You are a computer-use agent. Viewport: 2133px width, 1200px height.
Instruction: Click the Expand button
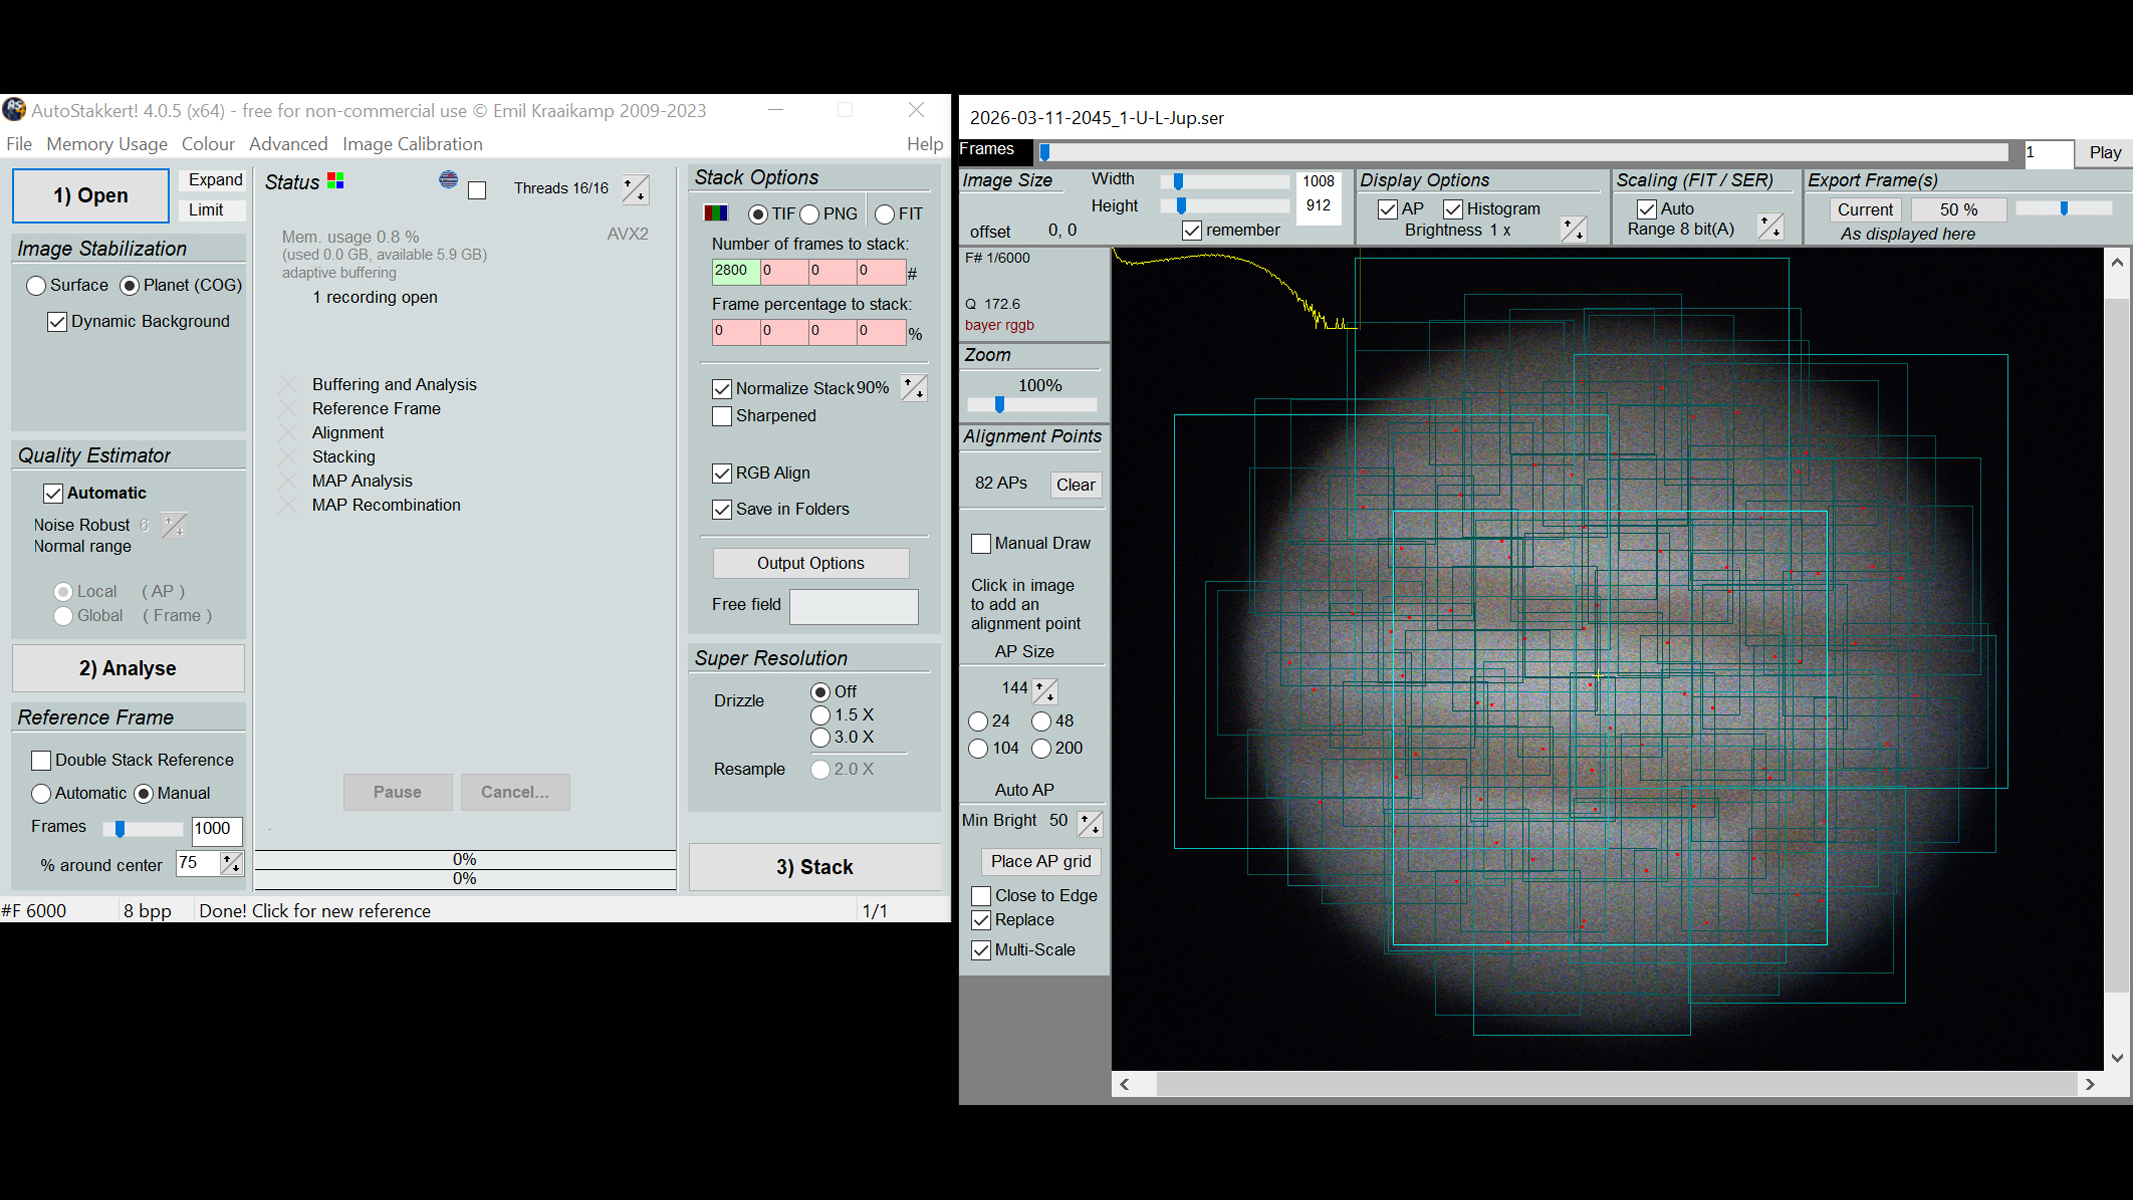(215, 180)
